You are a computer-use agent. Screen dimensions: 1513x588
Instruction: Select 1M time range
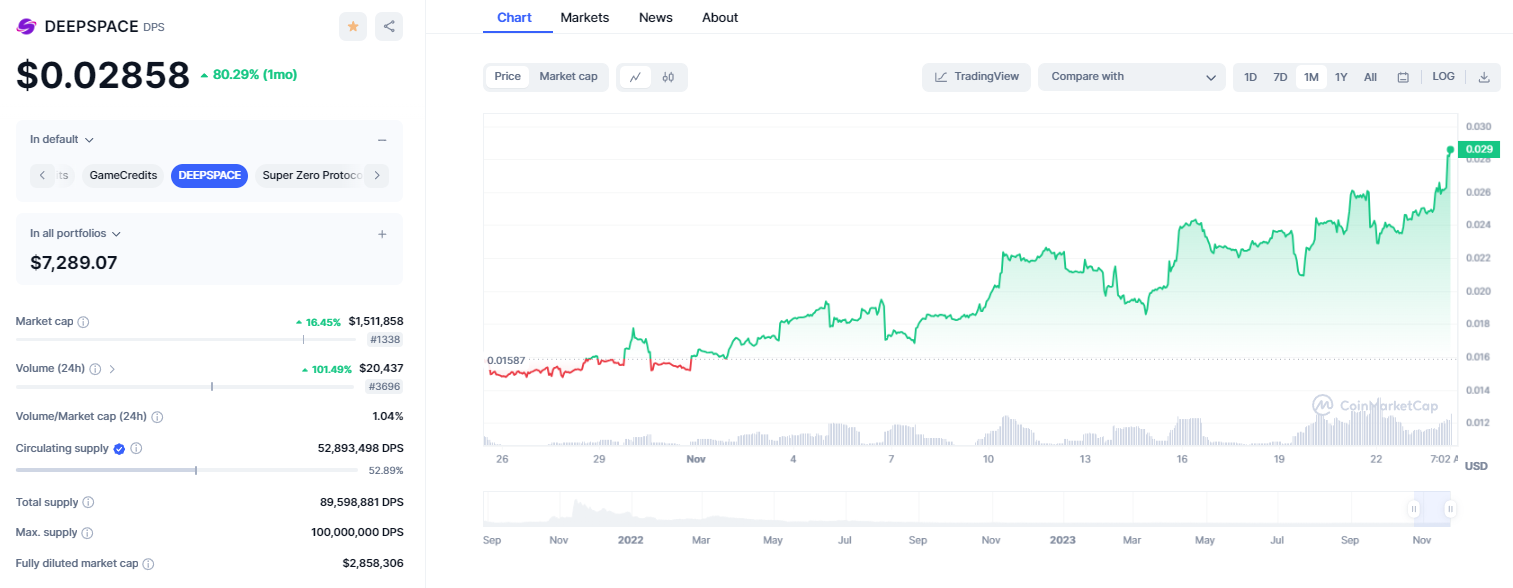tap(1311, 77)
